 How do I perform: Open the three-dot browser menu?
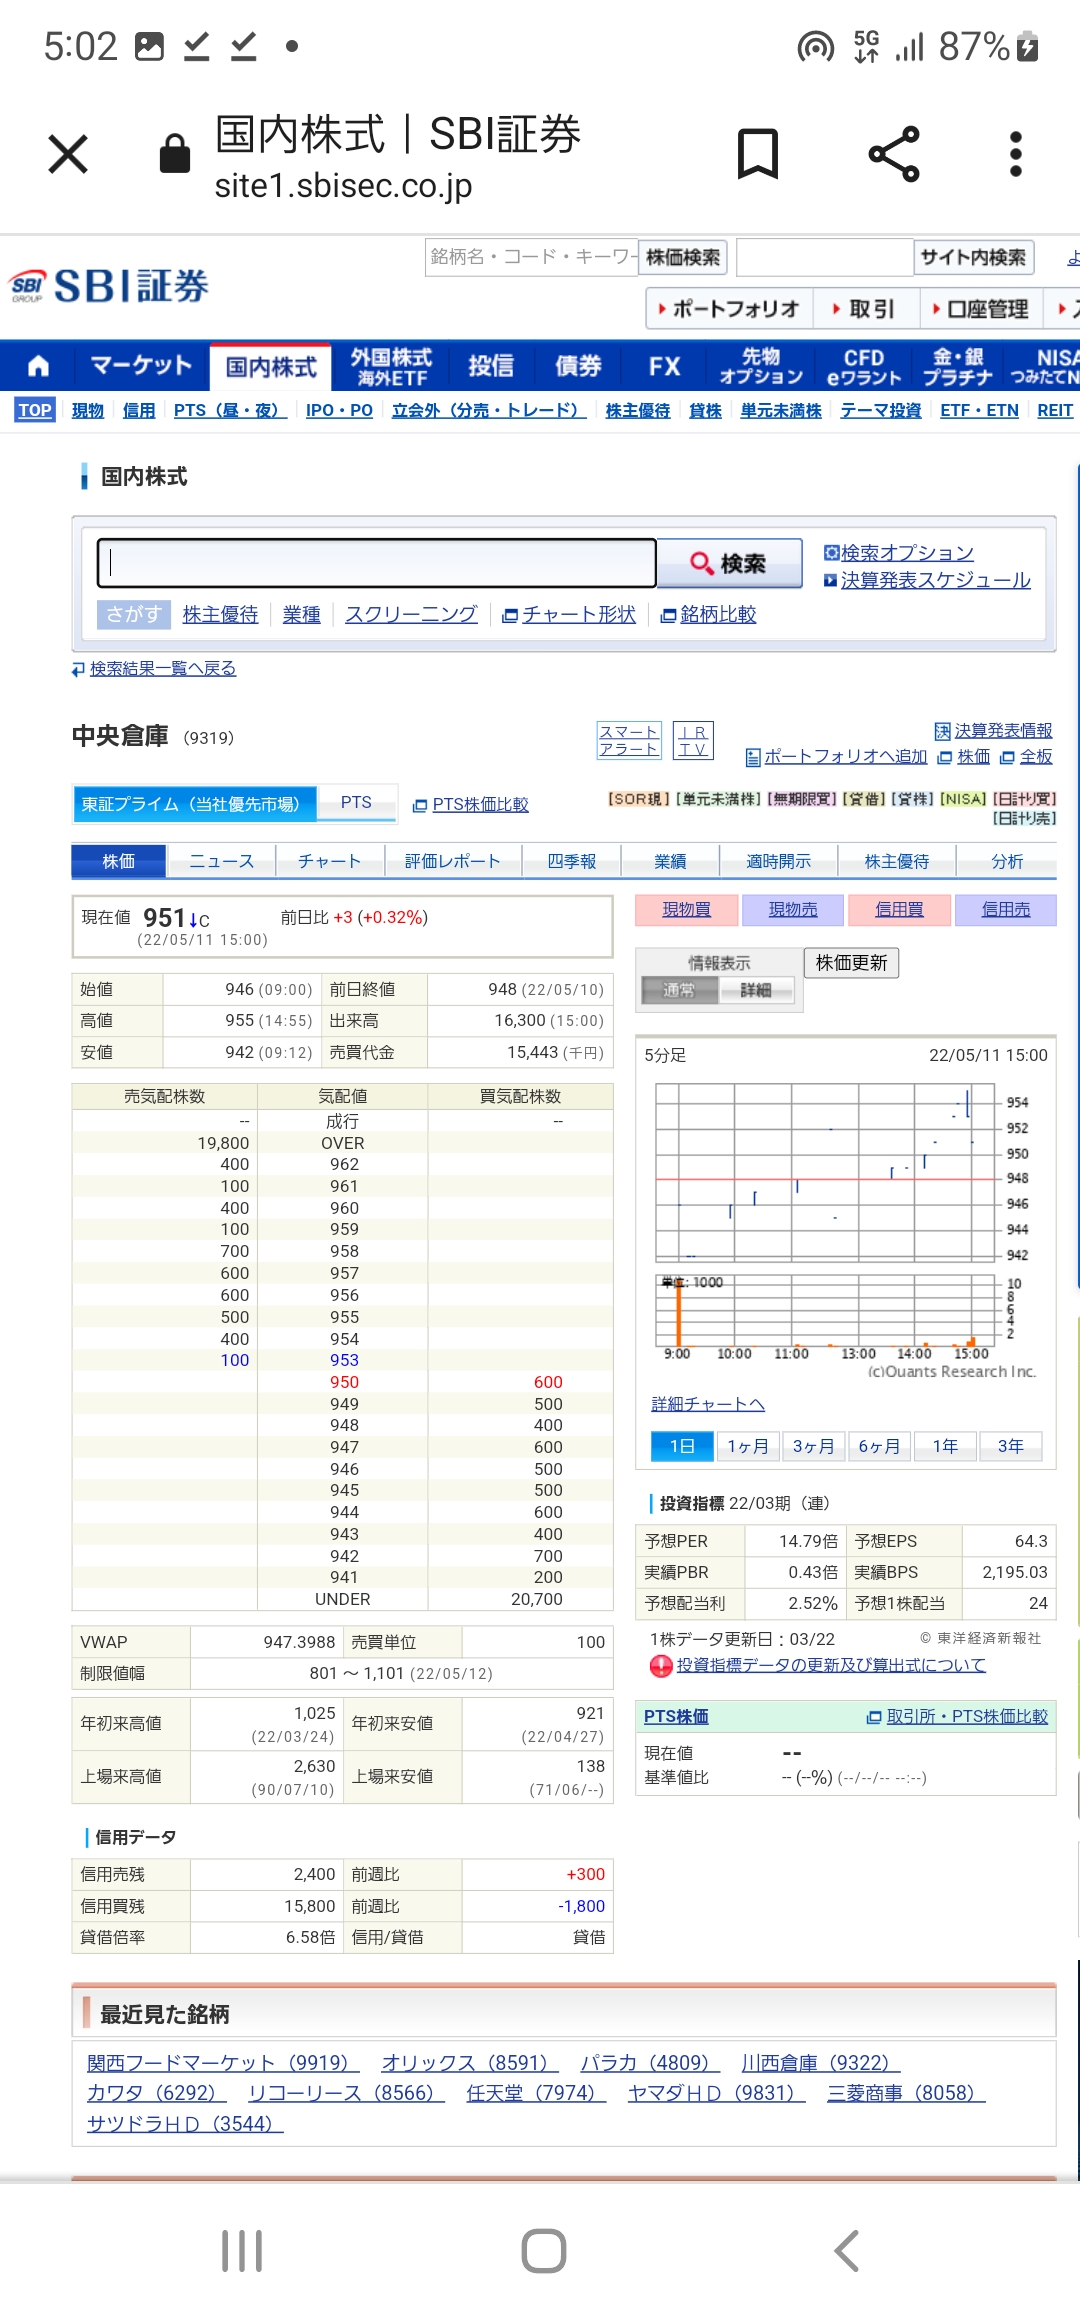(x=1015, y=154)
